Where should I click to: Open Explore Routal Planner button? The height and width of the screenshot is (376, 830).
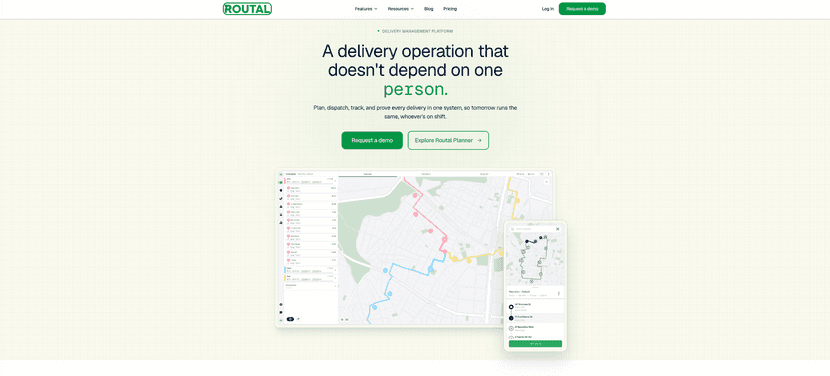coord(448,140)
